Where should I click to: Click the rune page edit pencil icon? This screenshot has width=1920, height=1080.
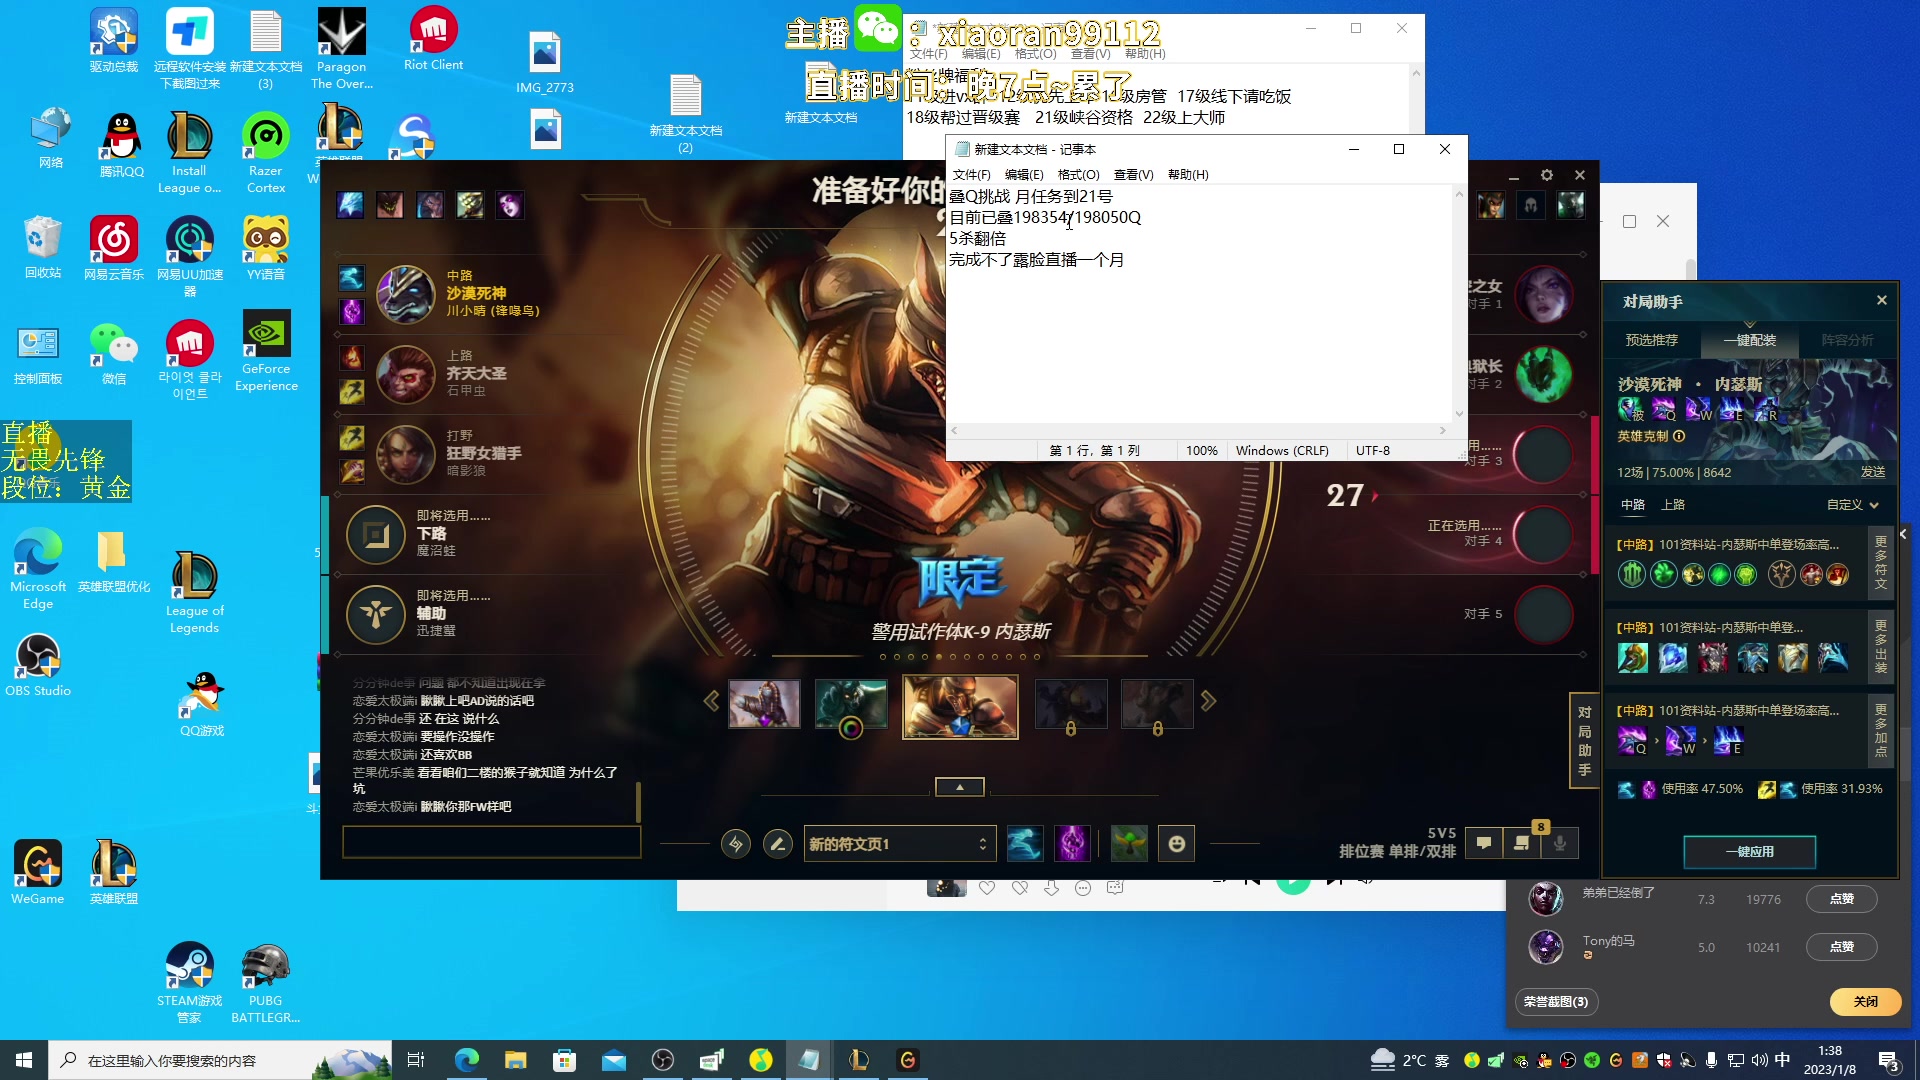[x=777, y=844]
